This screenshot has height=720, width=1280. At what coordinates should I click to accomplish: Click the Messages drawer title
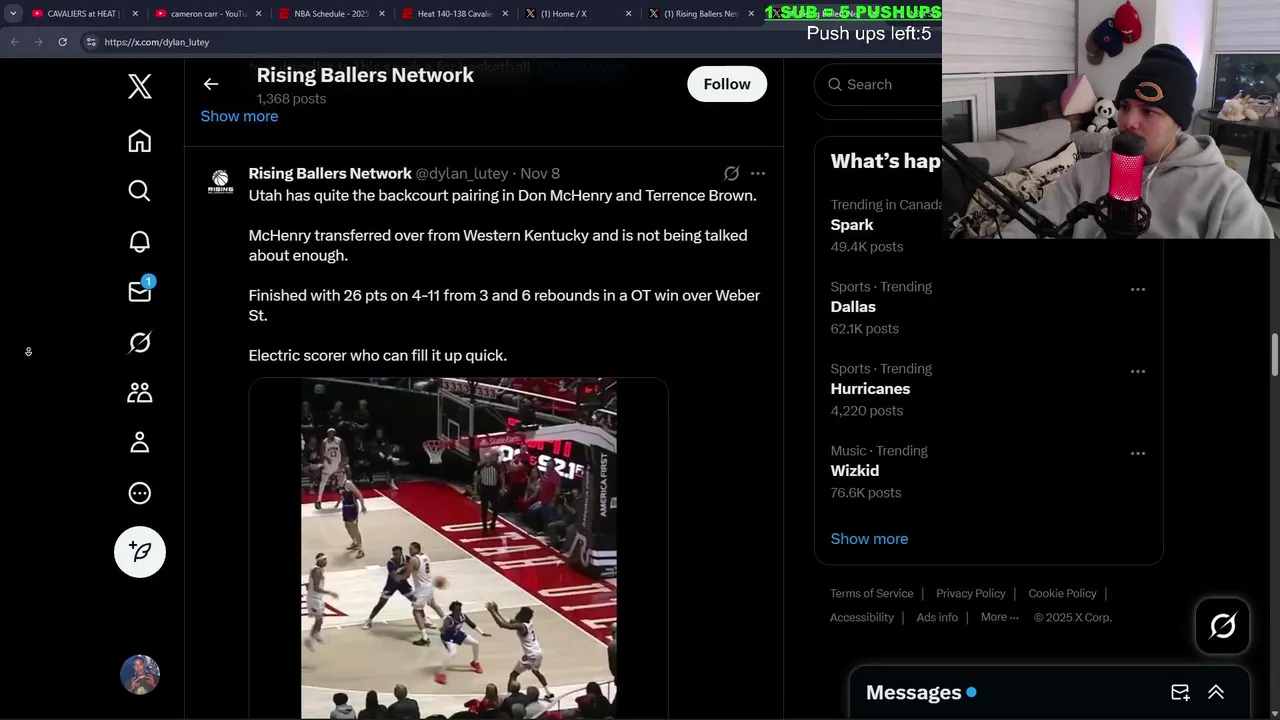914,692
